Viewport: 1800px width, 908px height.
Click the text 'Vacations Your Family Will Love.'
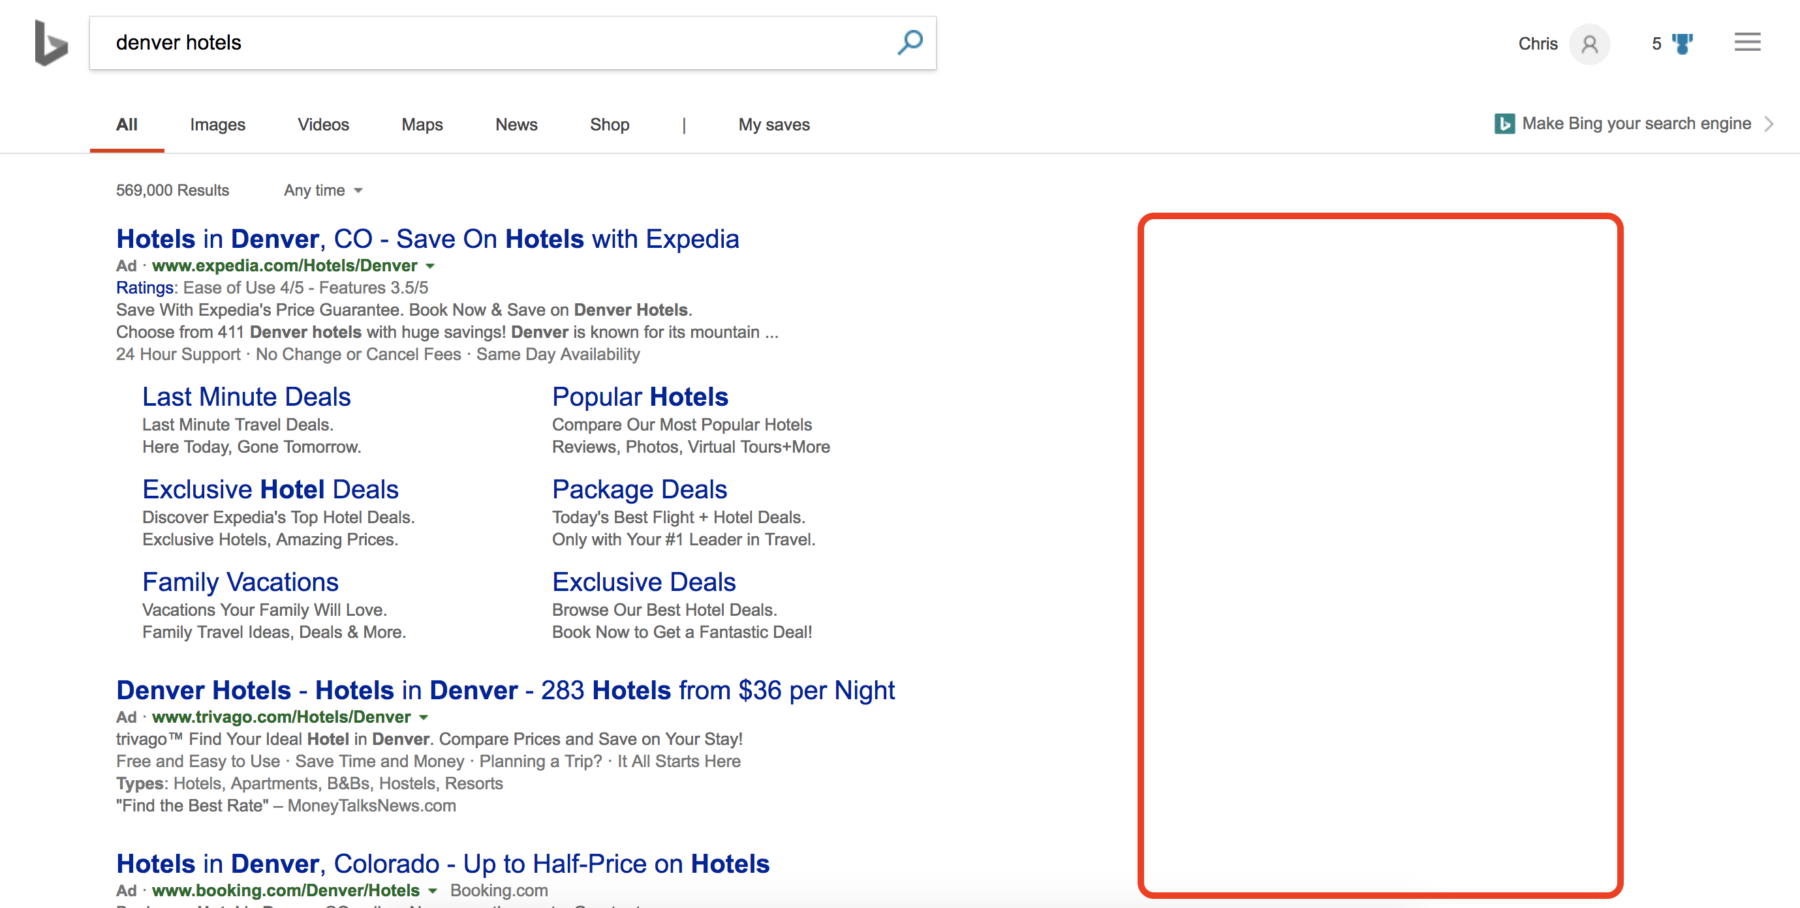coord(264,610)
